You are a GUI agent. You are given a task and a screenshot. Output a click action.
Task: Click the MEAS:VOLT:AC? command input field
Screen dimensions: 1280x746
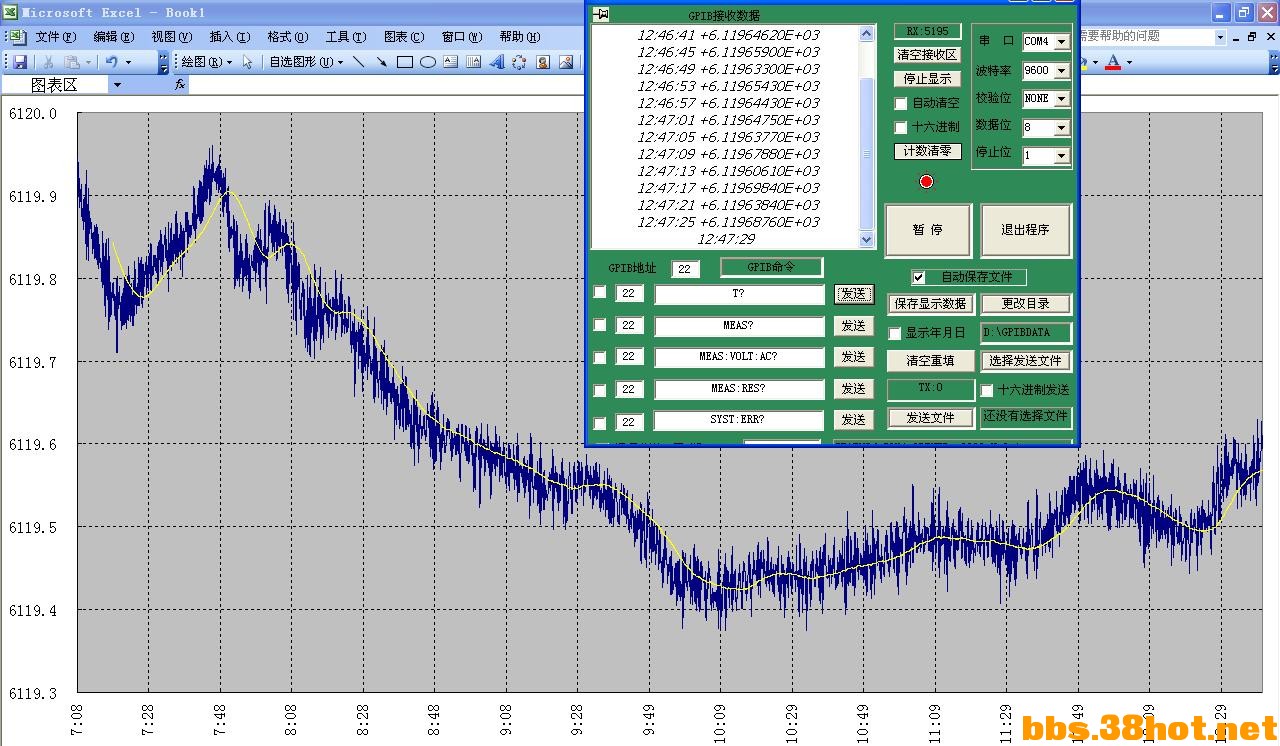tap(739, 357)
